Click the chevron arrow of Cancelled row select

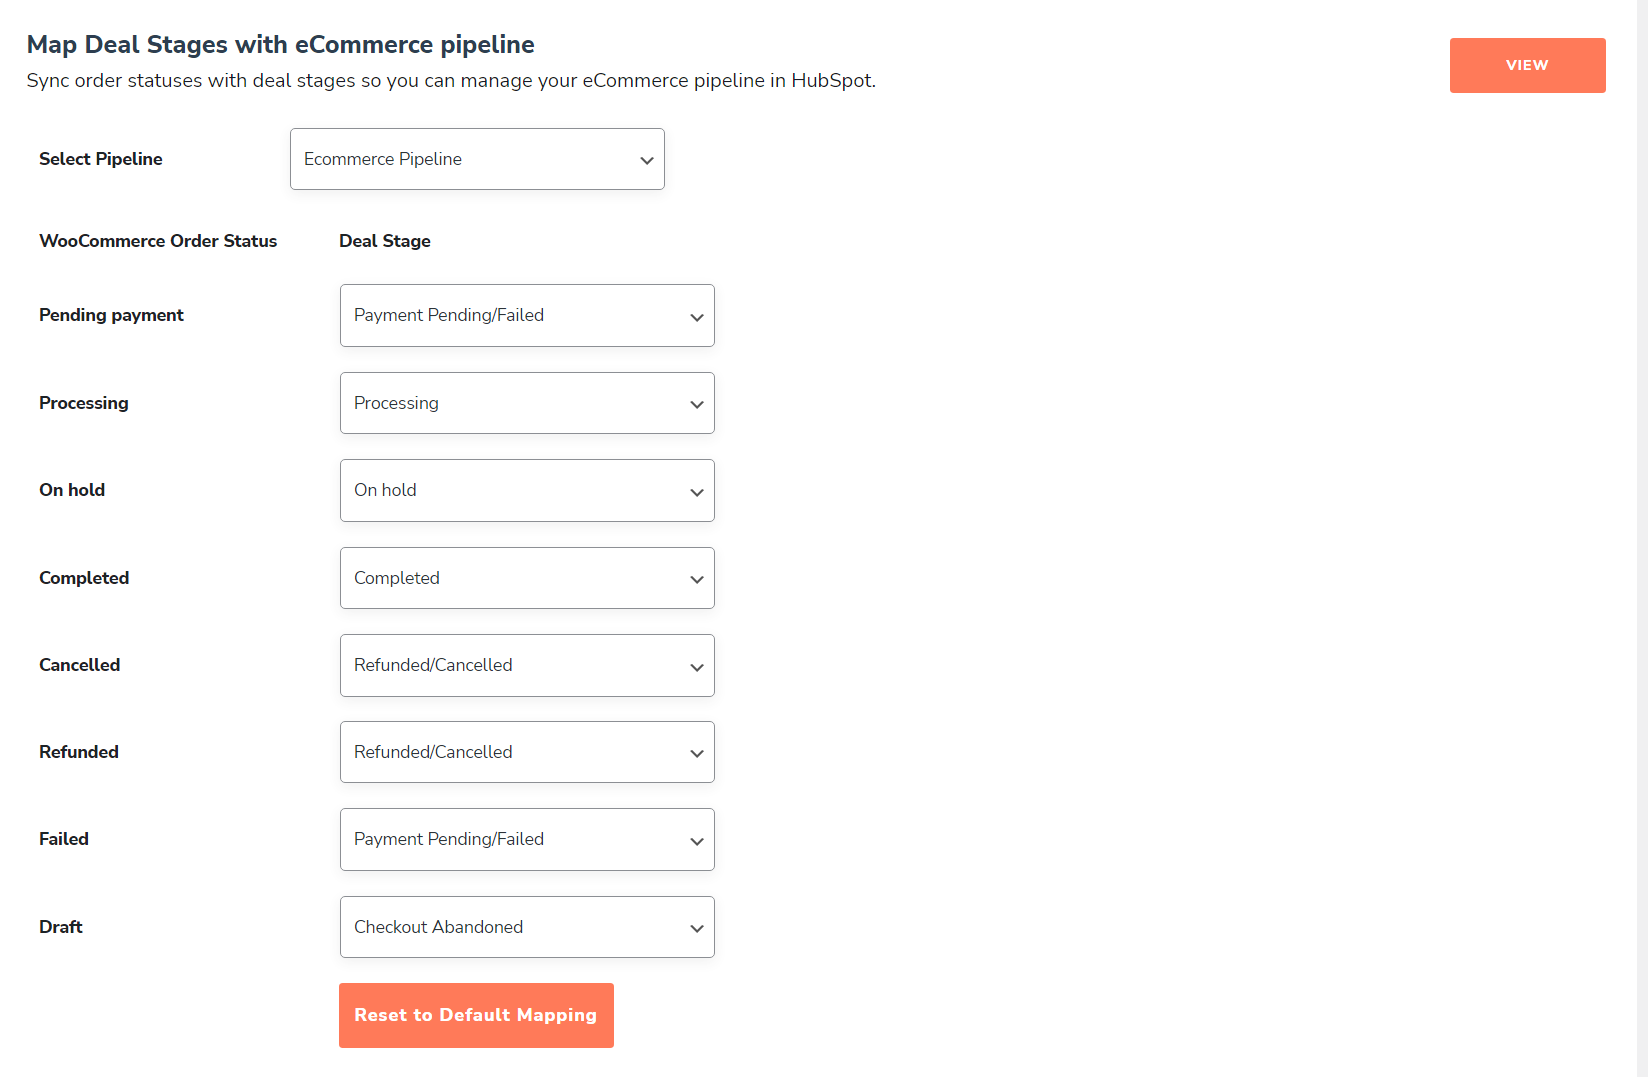click(x=697, y=667)
